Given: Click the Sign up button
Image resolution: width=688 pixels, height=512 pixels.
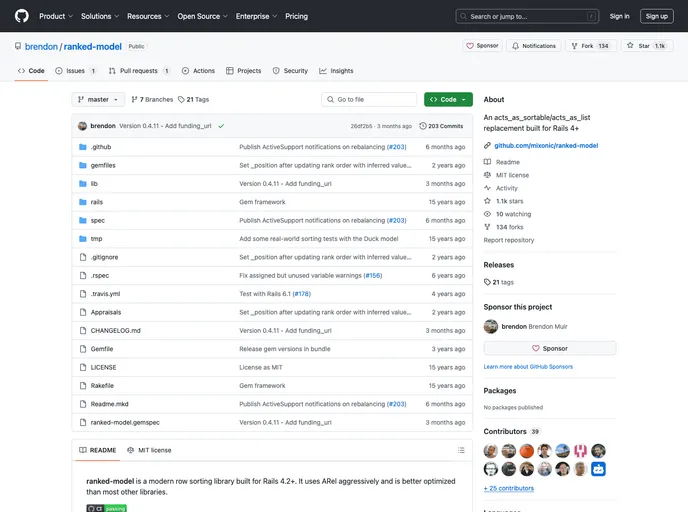Looking at the screenshot, I should pyautogui.click(x=656, y=16).
